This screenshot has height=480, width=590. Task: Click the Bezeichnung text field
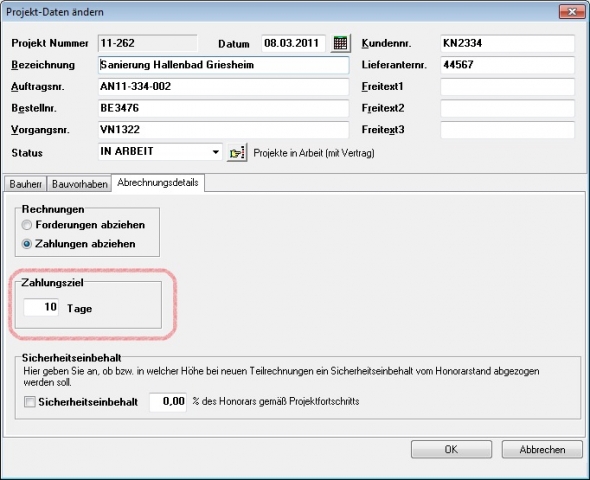click(224, 65)
